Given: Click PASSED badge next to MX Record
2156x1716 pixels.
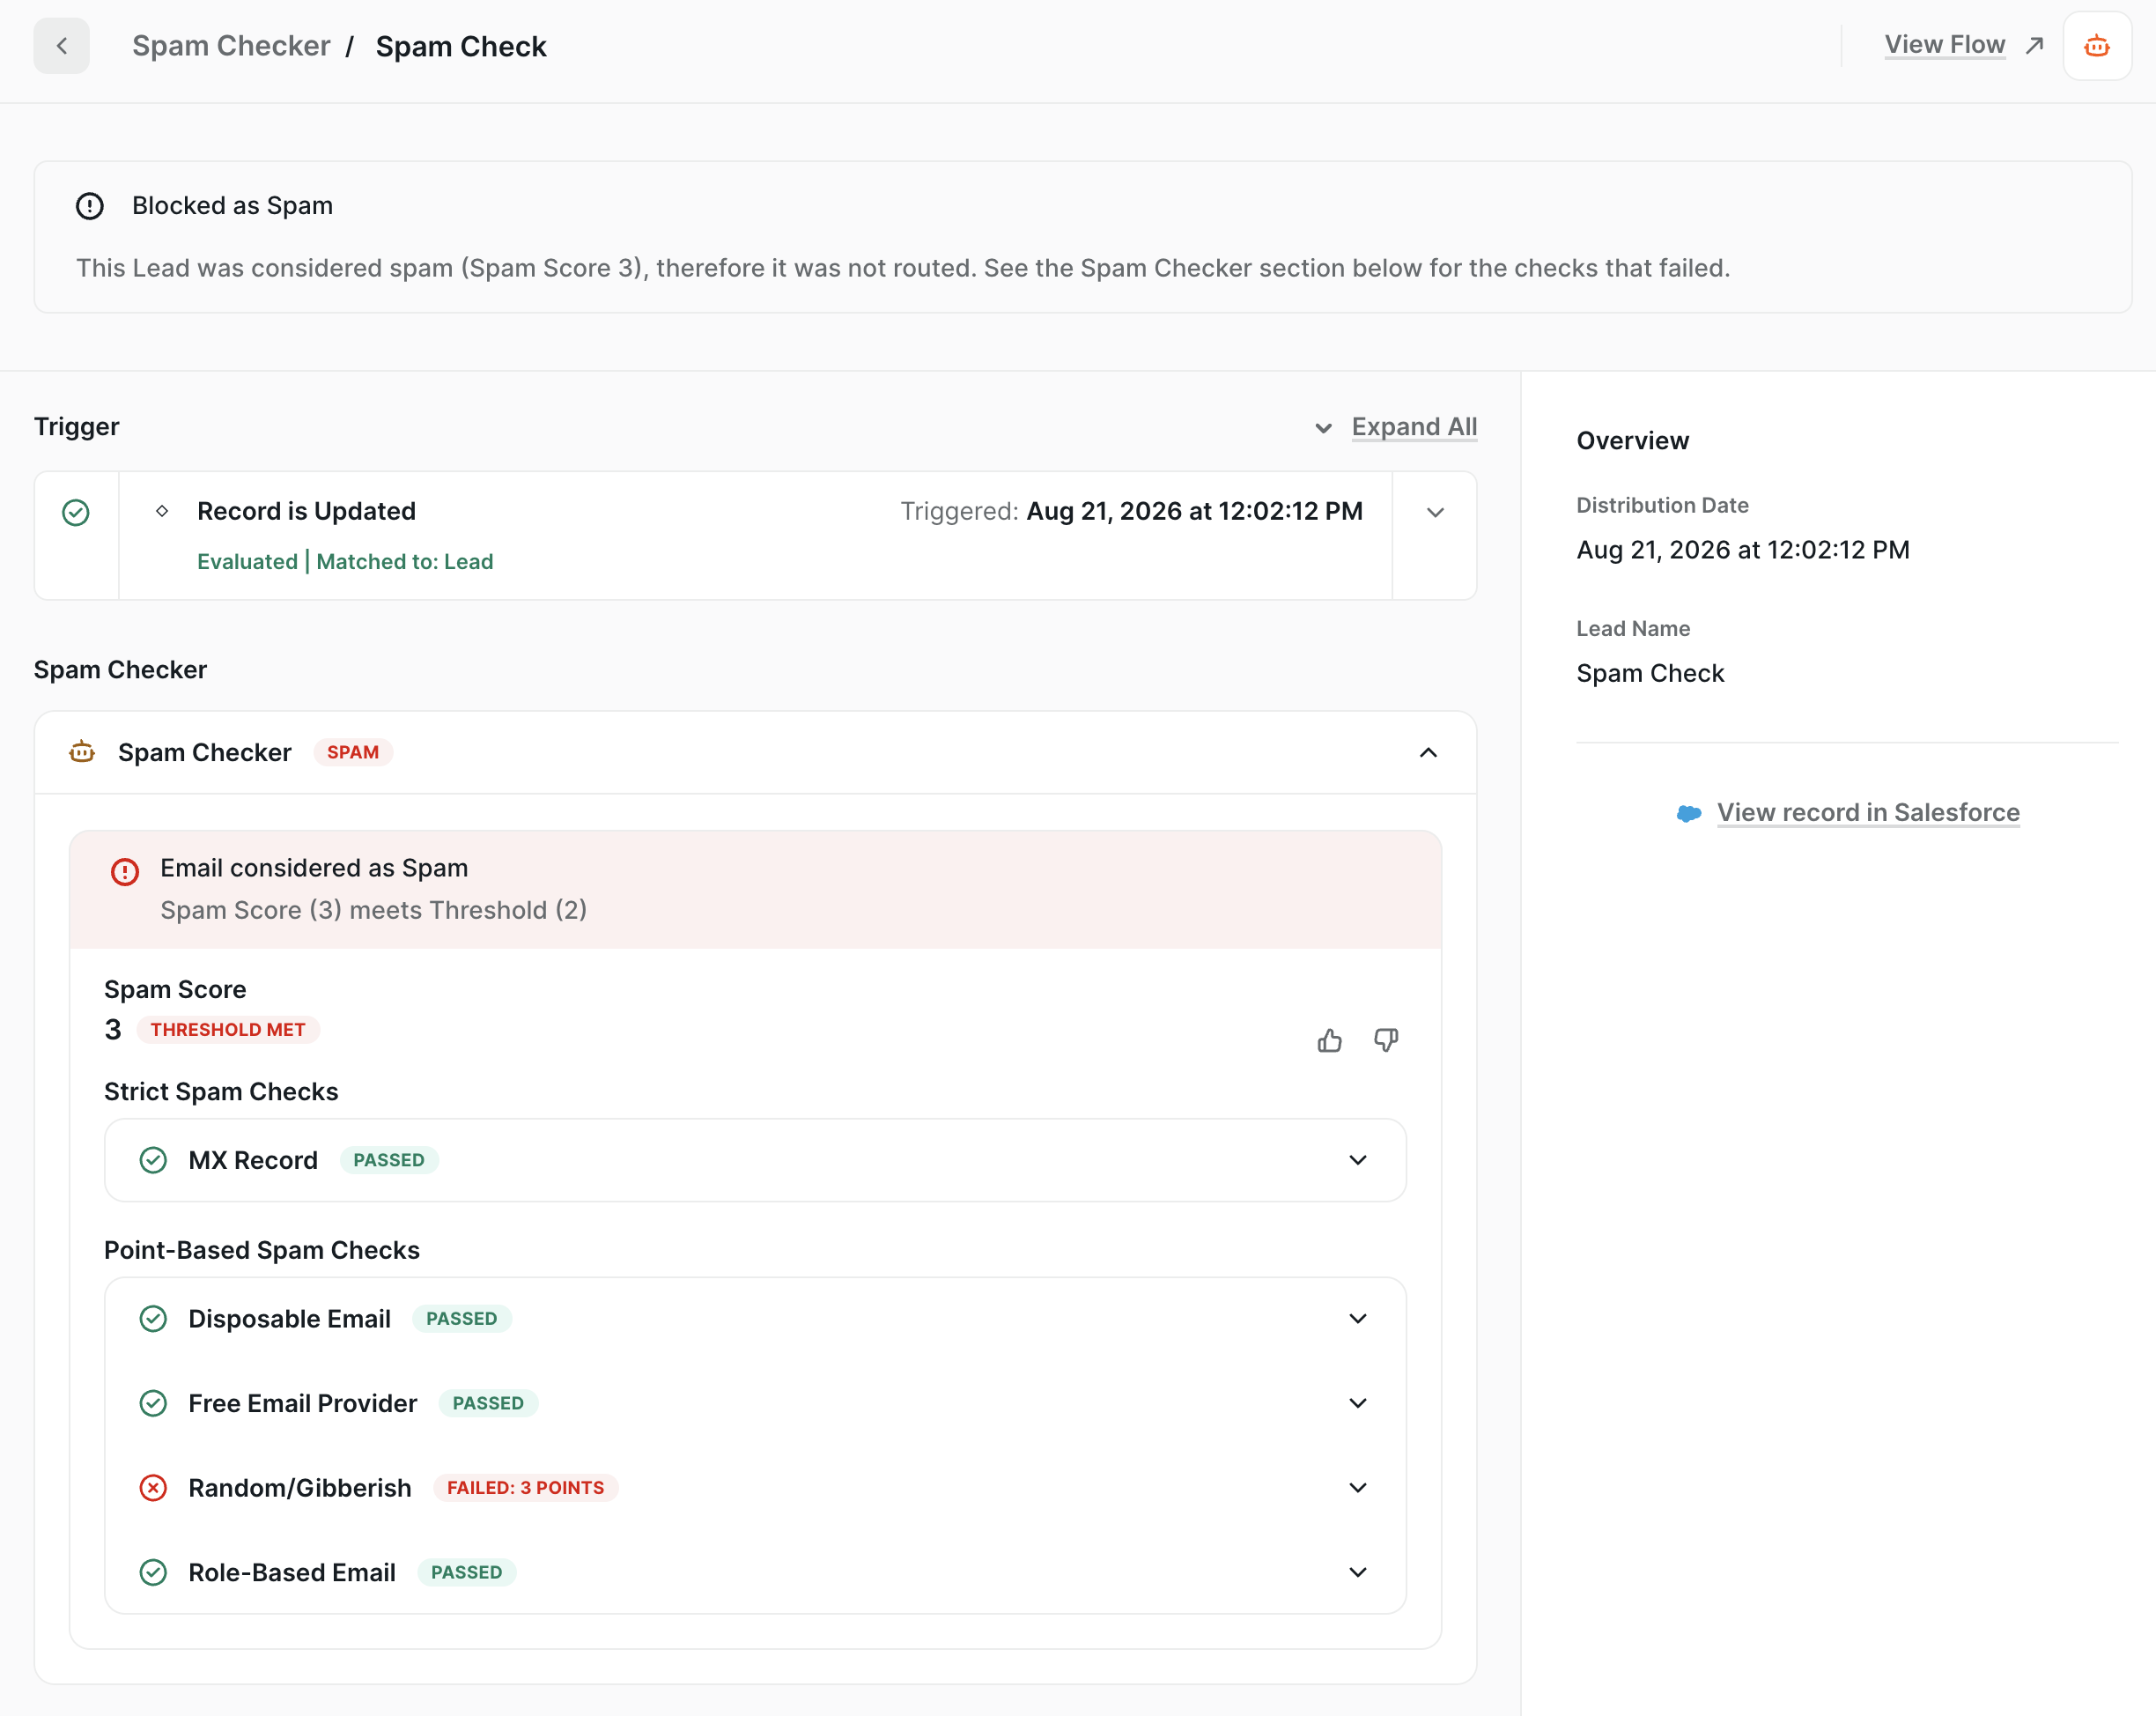Looking at the screenshot, I should 389,1160.
